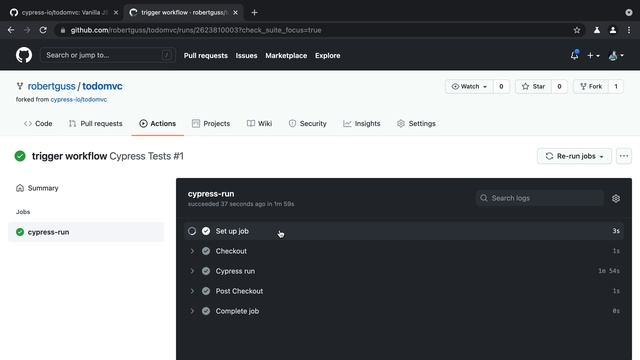Click the browser address bar URL

click(196, 30)
